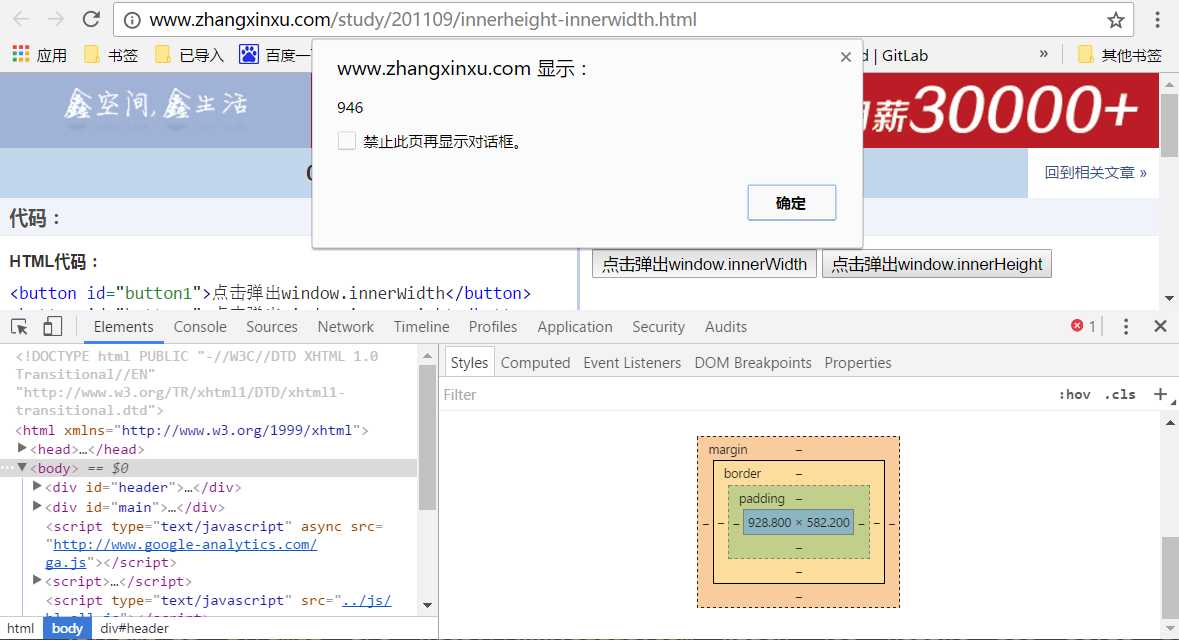Click the 928.800 × 582.200 content box
This screenshot has width=1179, height=640.
coord(799,522)
